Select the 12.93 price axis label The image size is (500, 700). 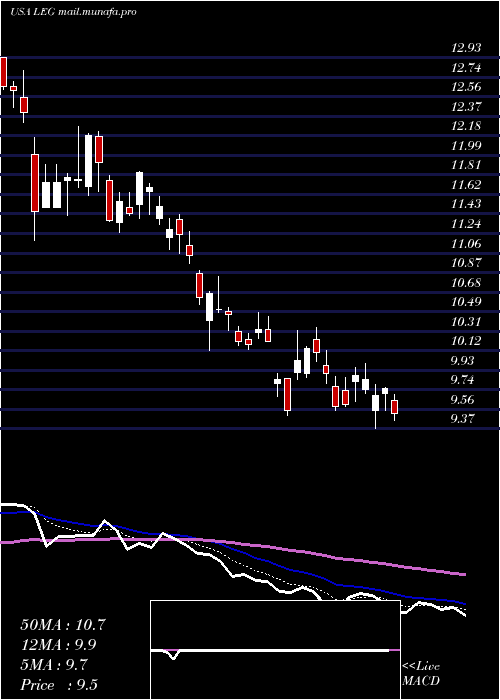coord(466,48)
